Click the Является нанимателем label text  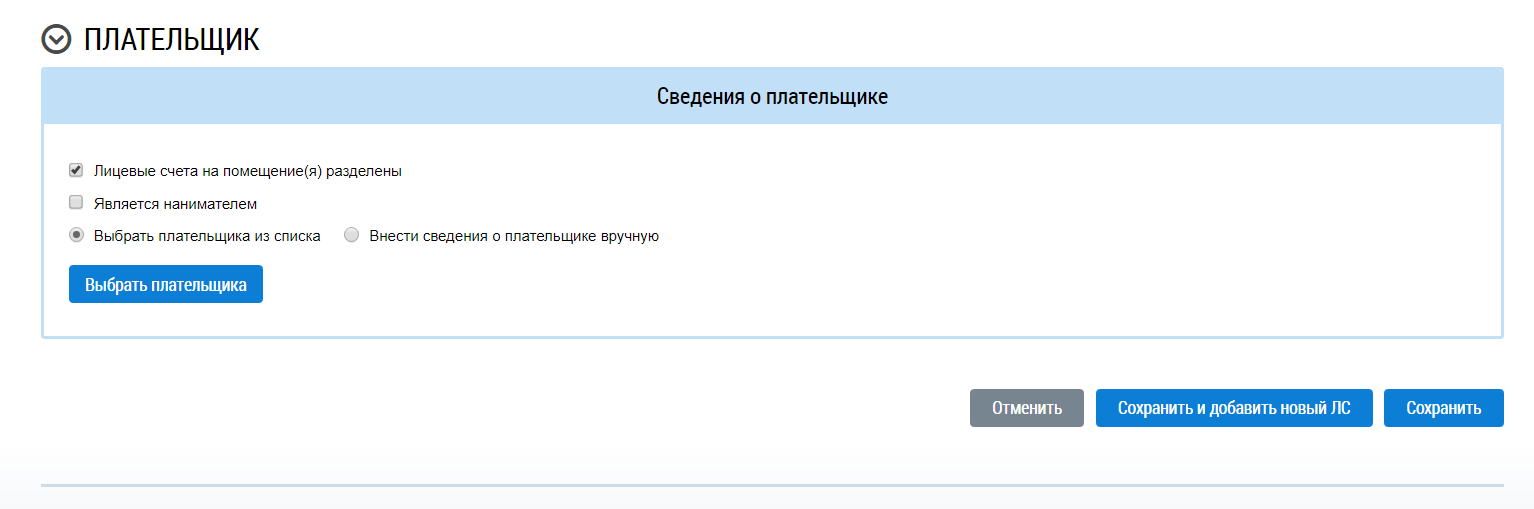175,204
